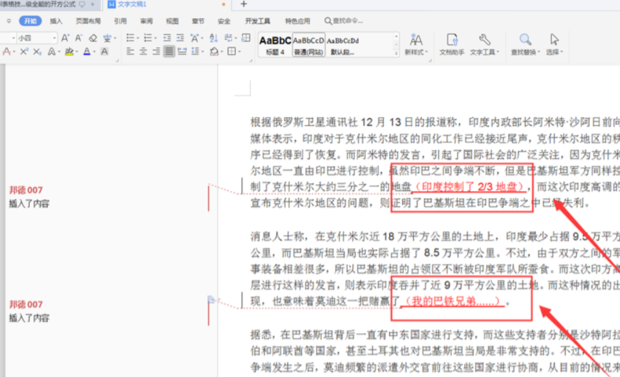620x377 pixels.
Task: Expand the font color dropdown arrow
Action: 94,52
